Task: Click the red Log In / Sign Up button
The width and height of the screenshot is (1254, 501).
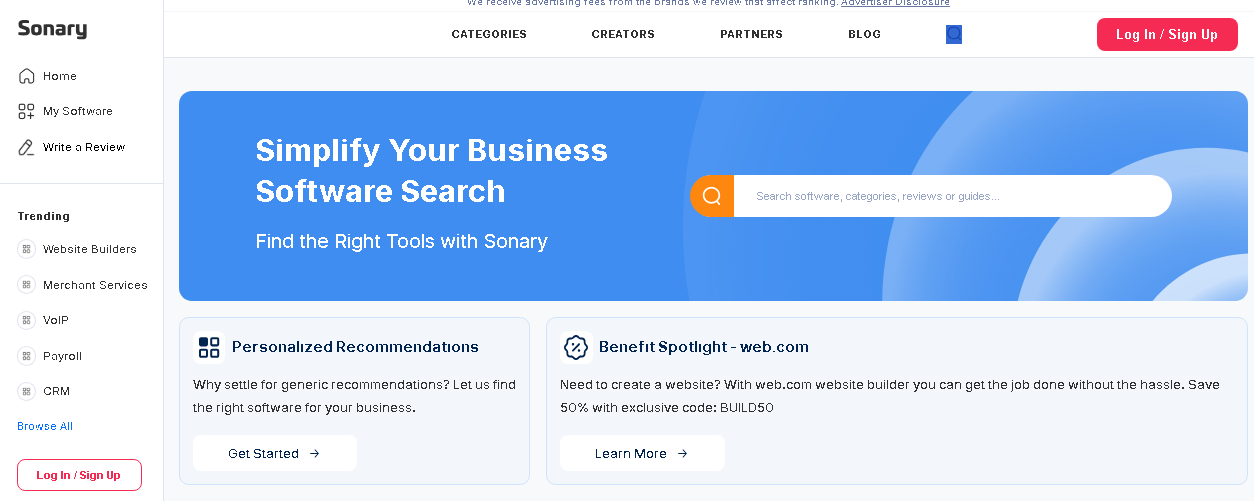Action: point(1167,34)
